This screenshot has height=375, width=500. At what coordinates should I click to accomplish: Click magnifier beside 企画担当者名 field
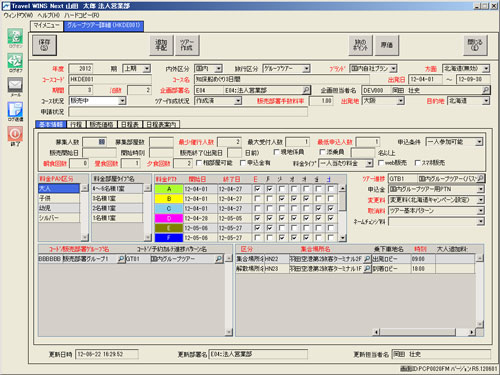pos(486,90)
